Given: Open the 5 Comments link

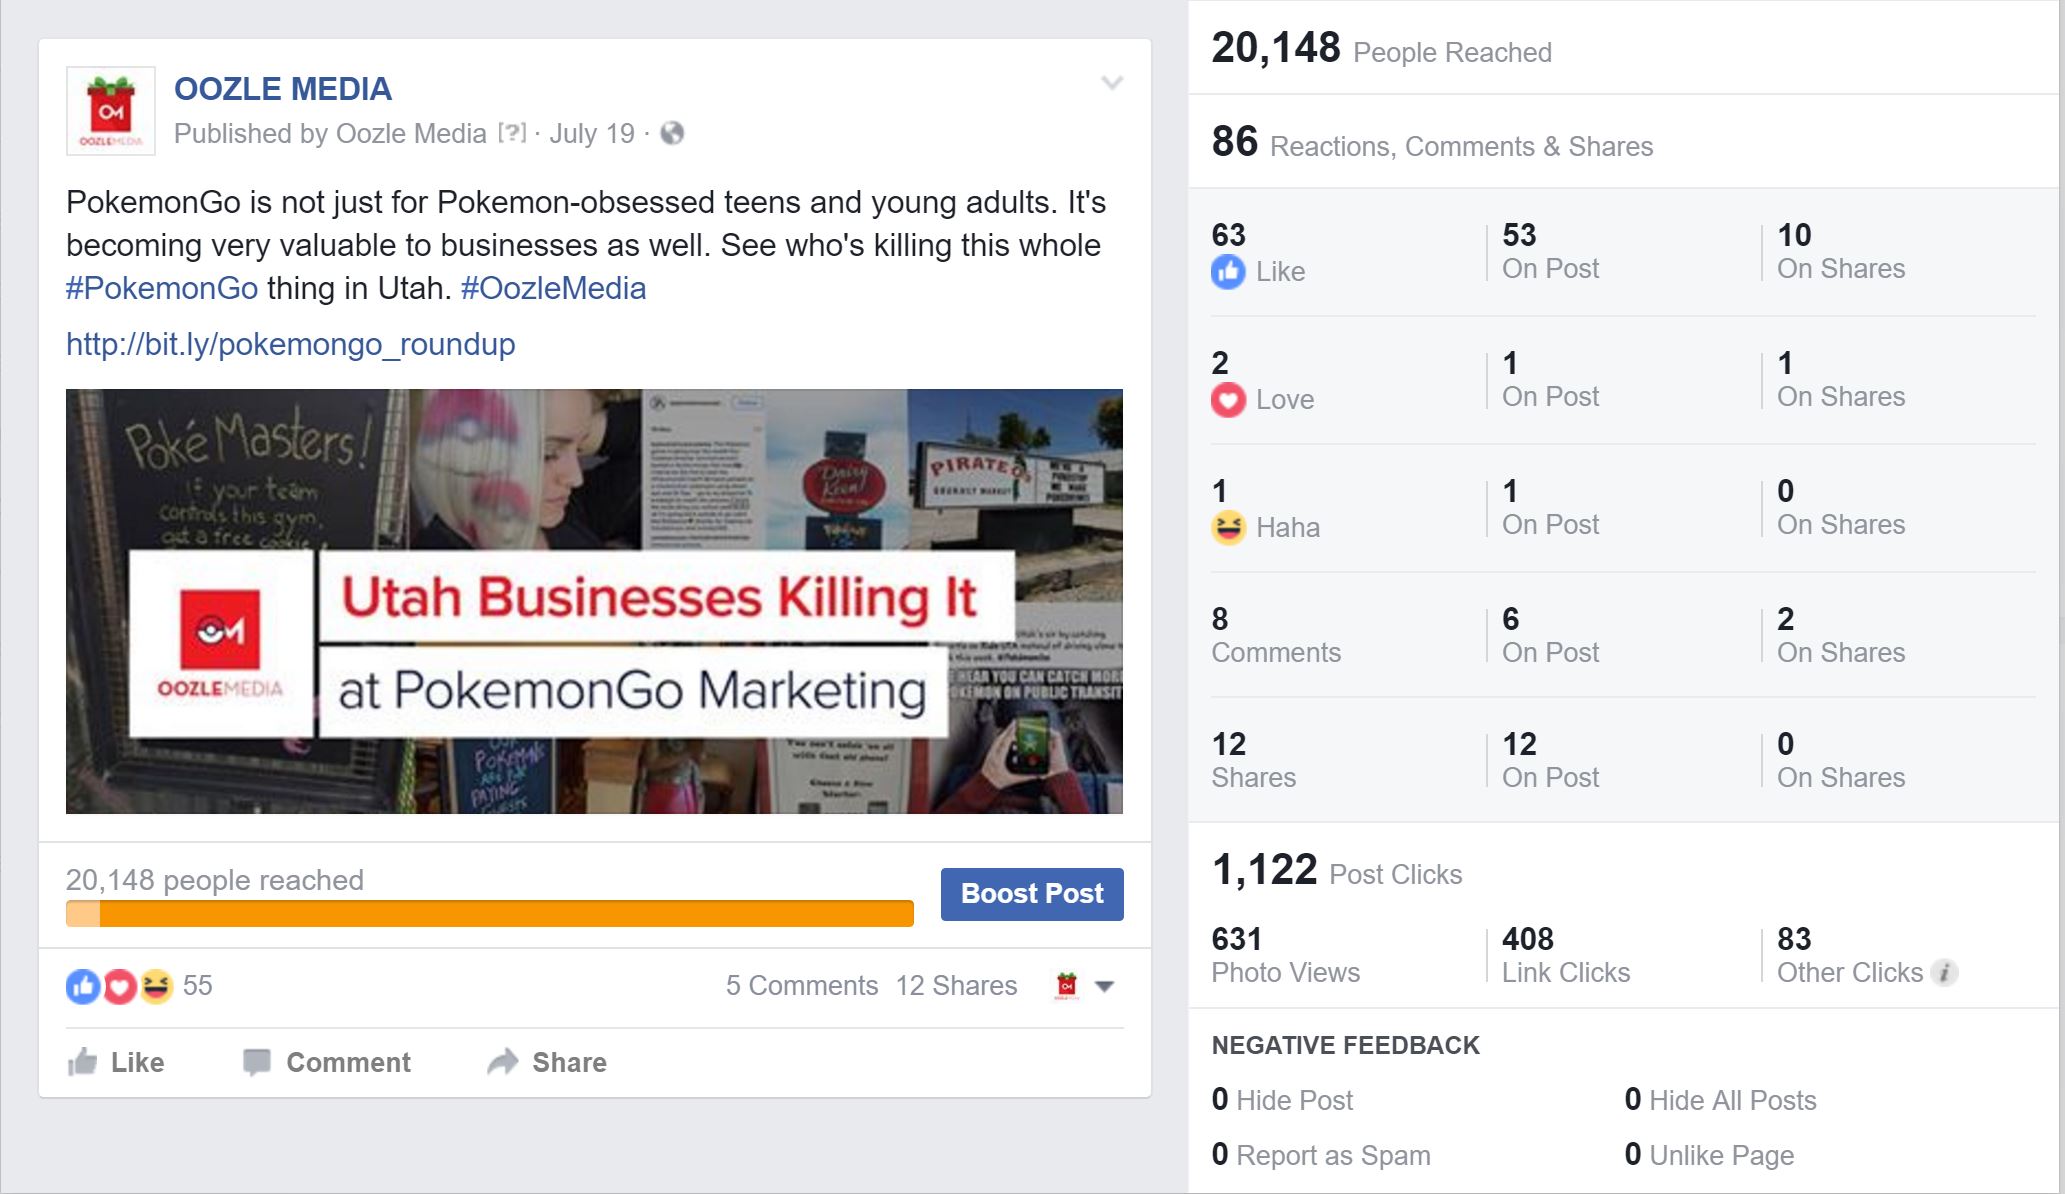Looking at the screenshot, I should pos(802,986).
